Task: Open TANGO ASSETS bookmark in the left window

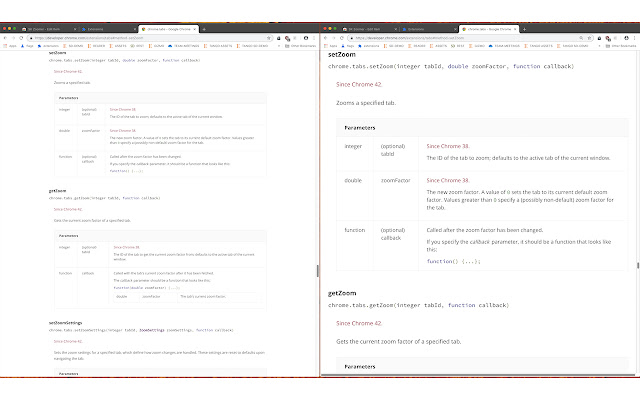Action: (x=218, y=46)
